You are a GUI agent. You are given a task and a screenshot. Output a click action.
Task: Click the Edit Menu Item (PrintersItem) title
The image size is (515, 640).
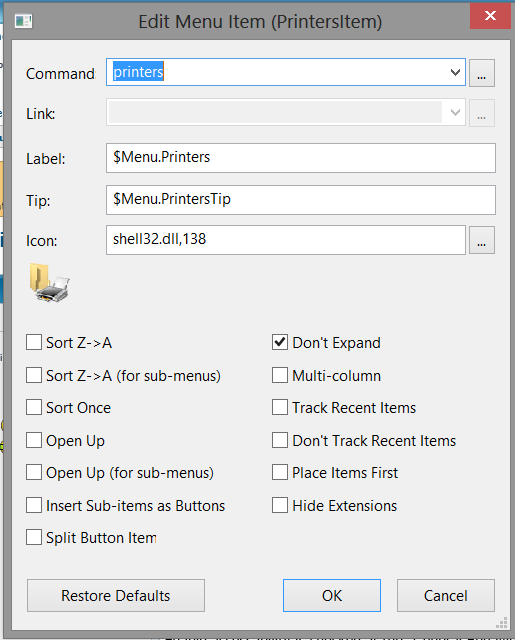[x=260, y=22]
